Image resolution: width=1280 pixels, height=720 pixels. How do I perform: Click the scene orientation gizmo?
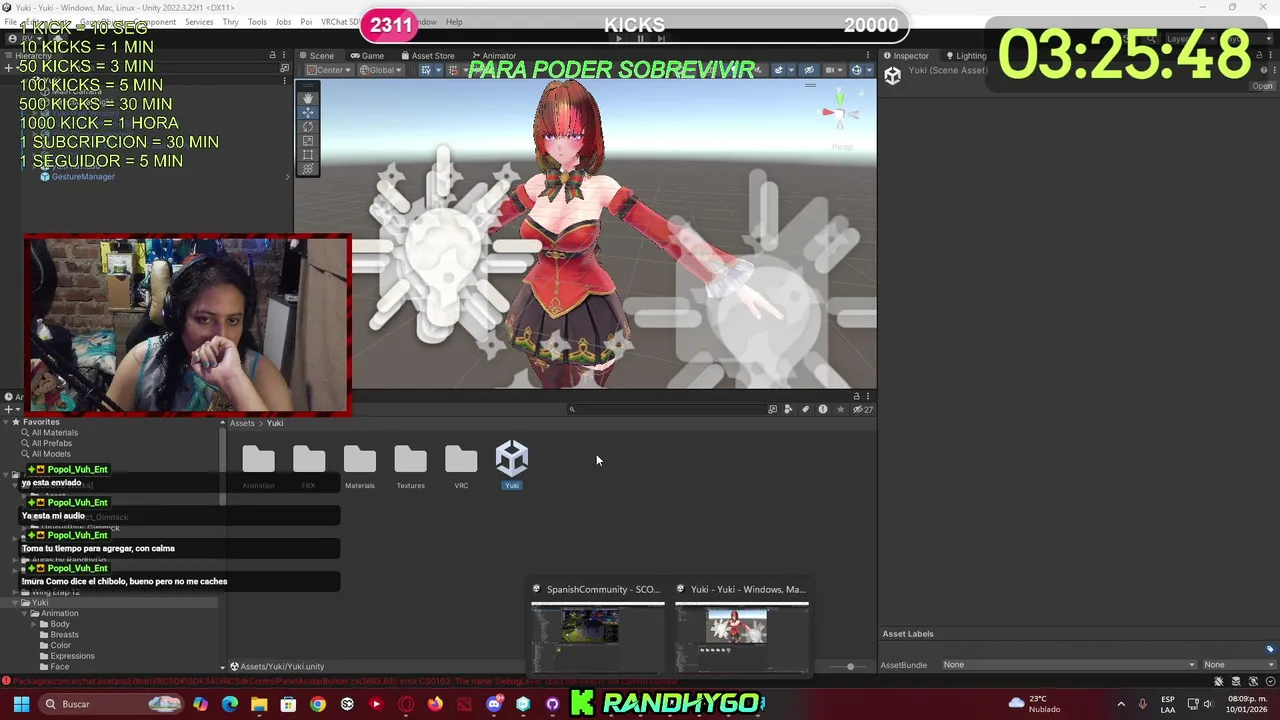click(840, 114)
